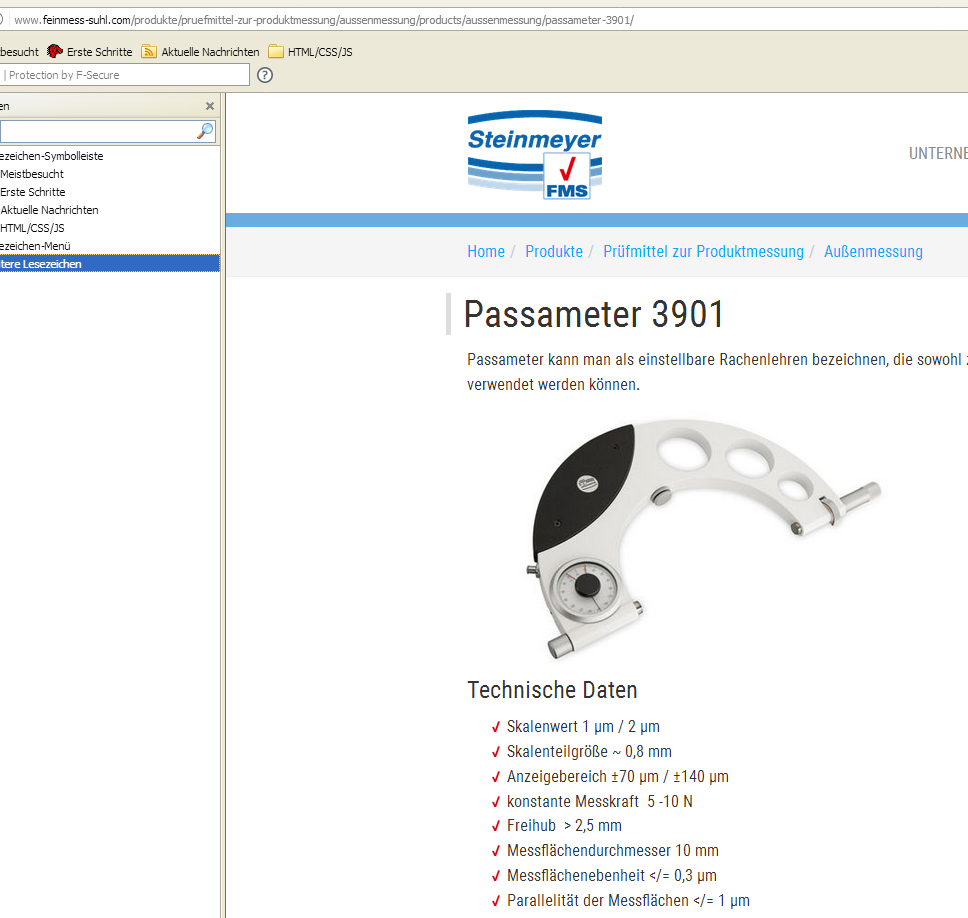Click the Passameter 3901 page heading
The height and width of the screenshot is (918, 968).
tap(593, 314)
